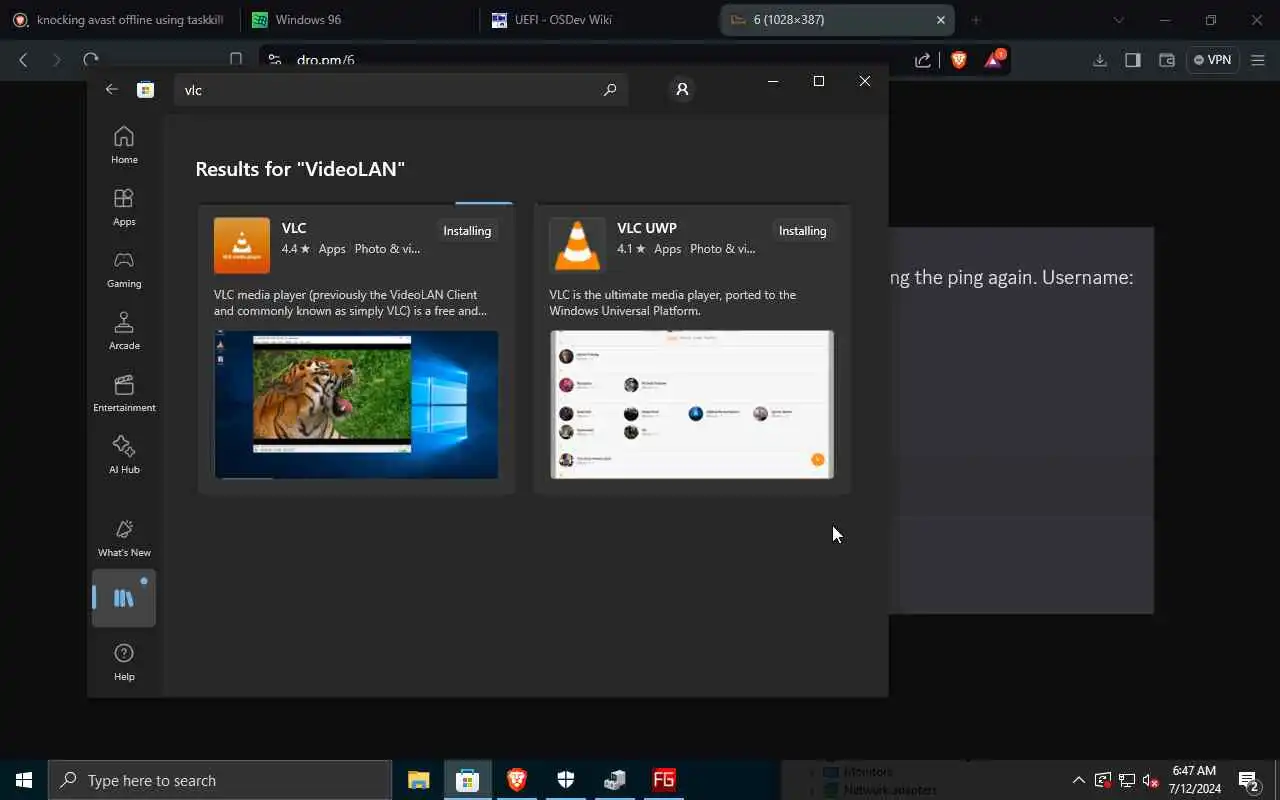
Task: Open Brave Wallet icon
Action: 1166,60
